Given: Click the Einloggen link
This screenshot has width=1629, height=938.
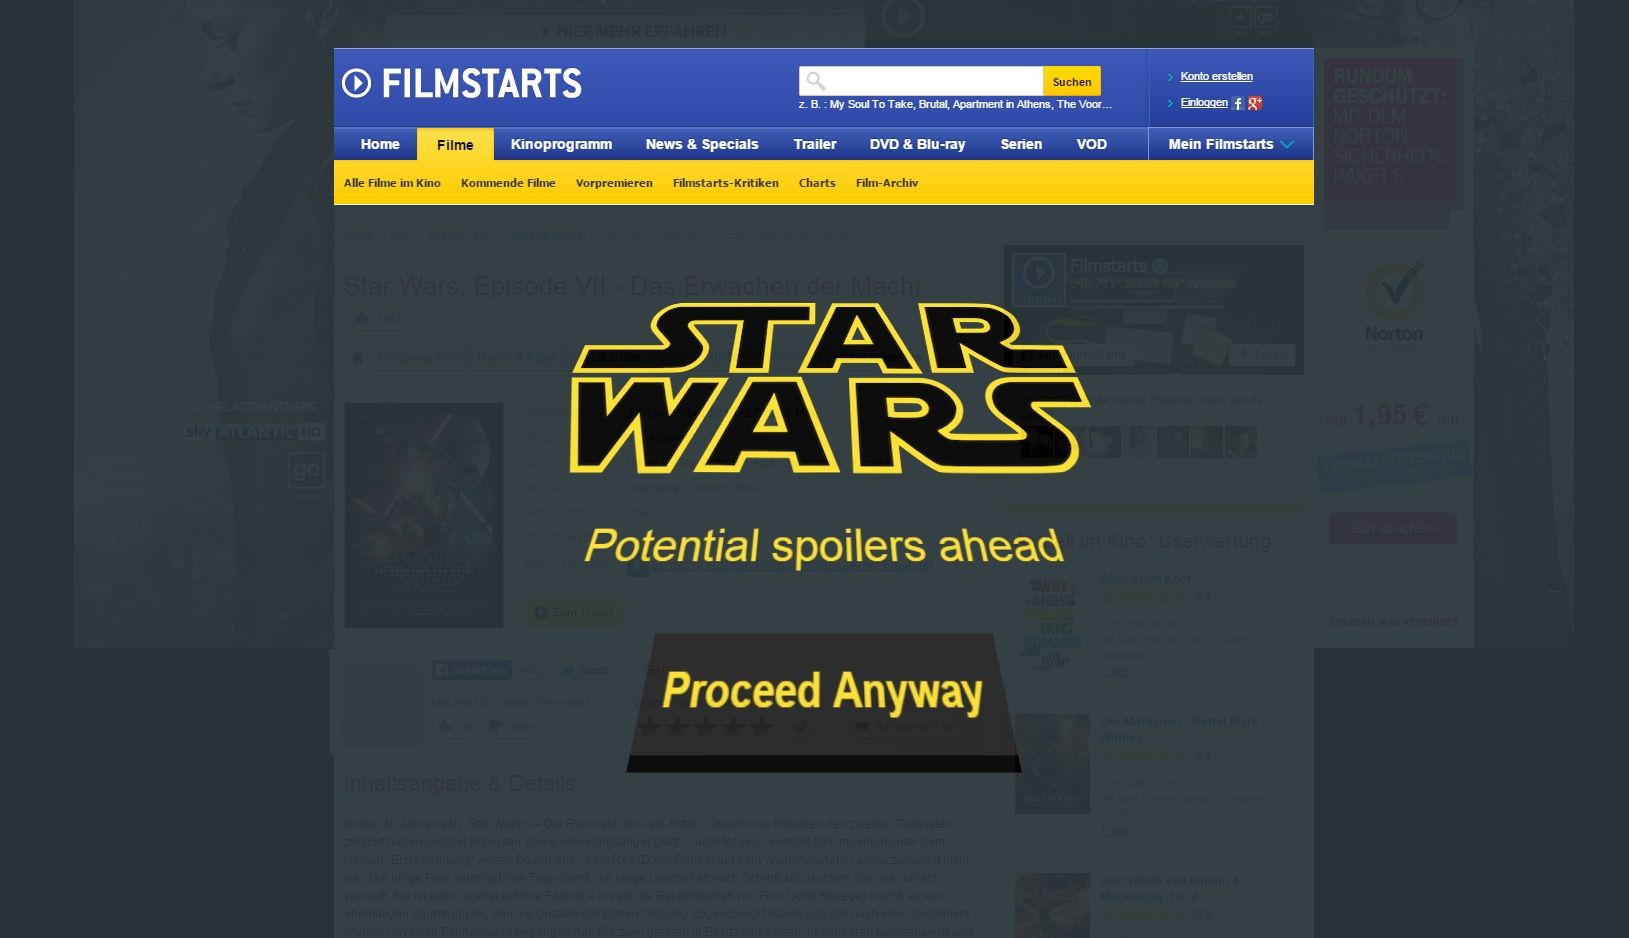Looking at the screenshot, I should 1204,103.
